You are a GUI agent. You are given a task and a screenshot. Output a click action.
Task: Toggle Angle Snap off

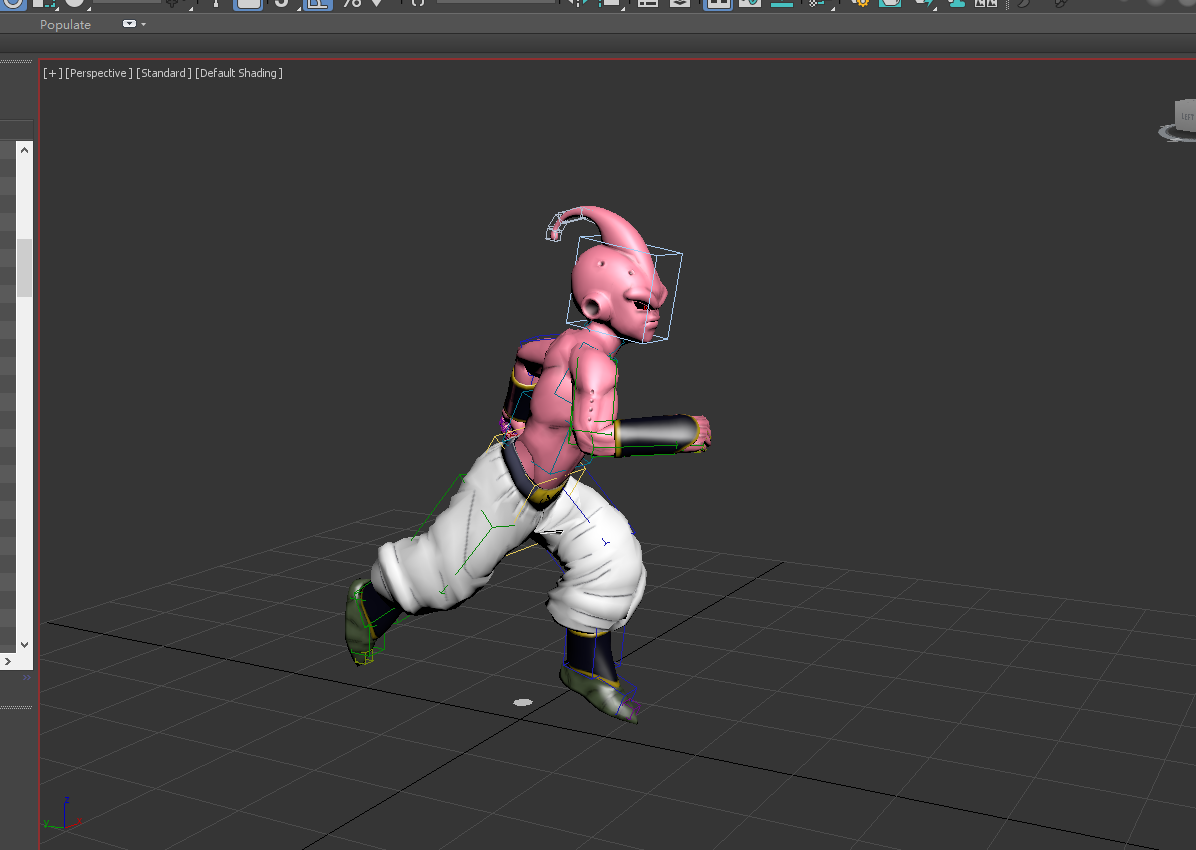click(317, 2)
